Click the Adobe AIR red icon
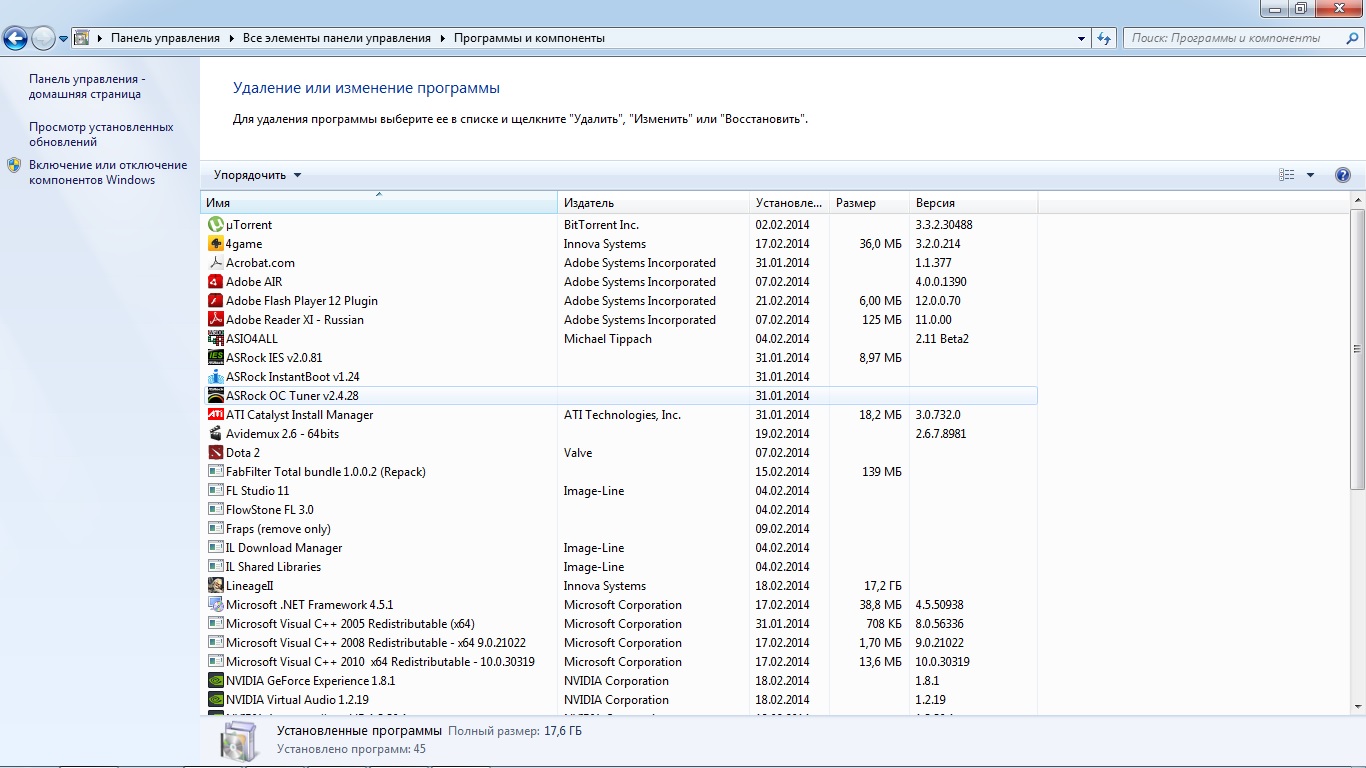1366x768 pixels. pyautogui.click(x=215, y=282)
